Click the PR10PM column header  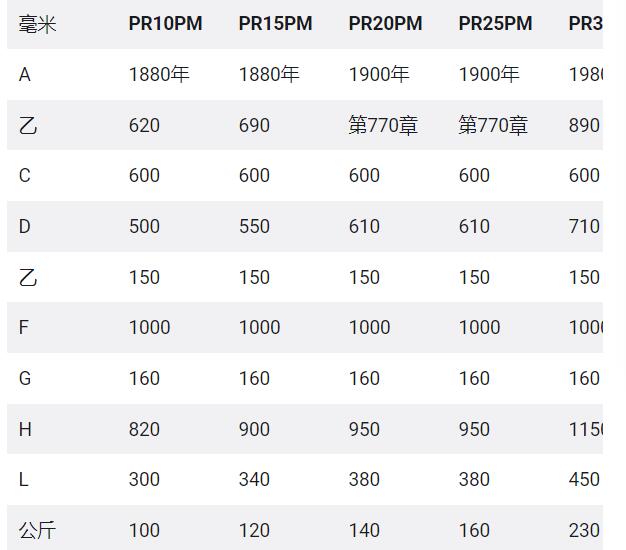[x=165, y=24]
